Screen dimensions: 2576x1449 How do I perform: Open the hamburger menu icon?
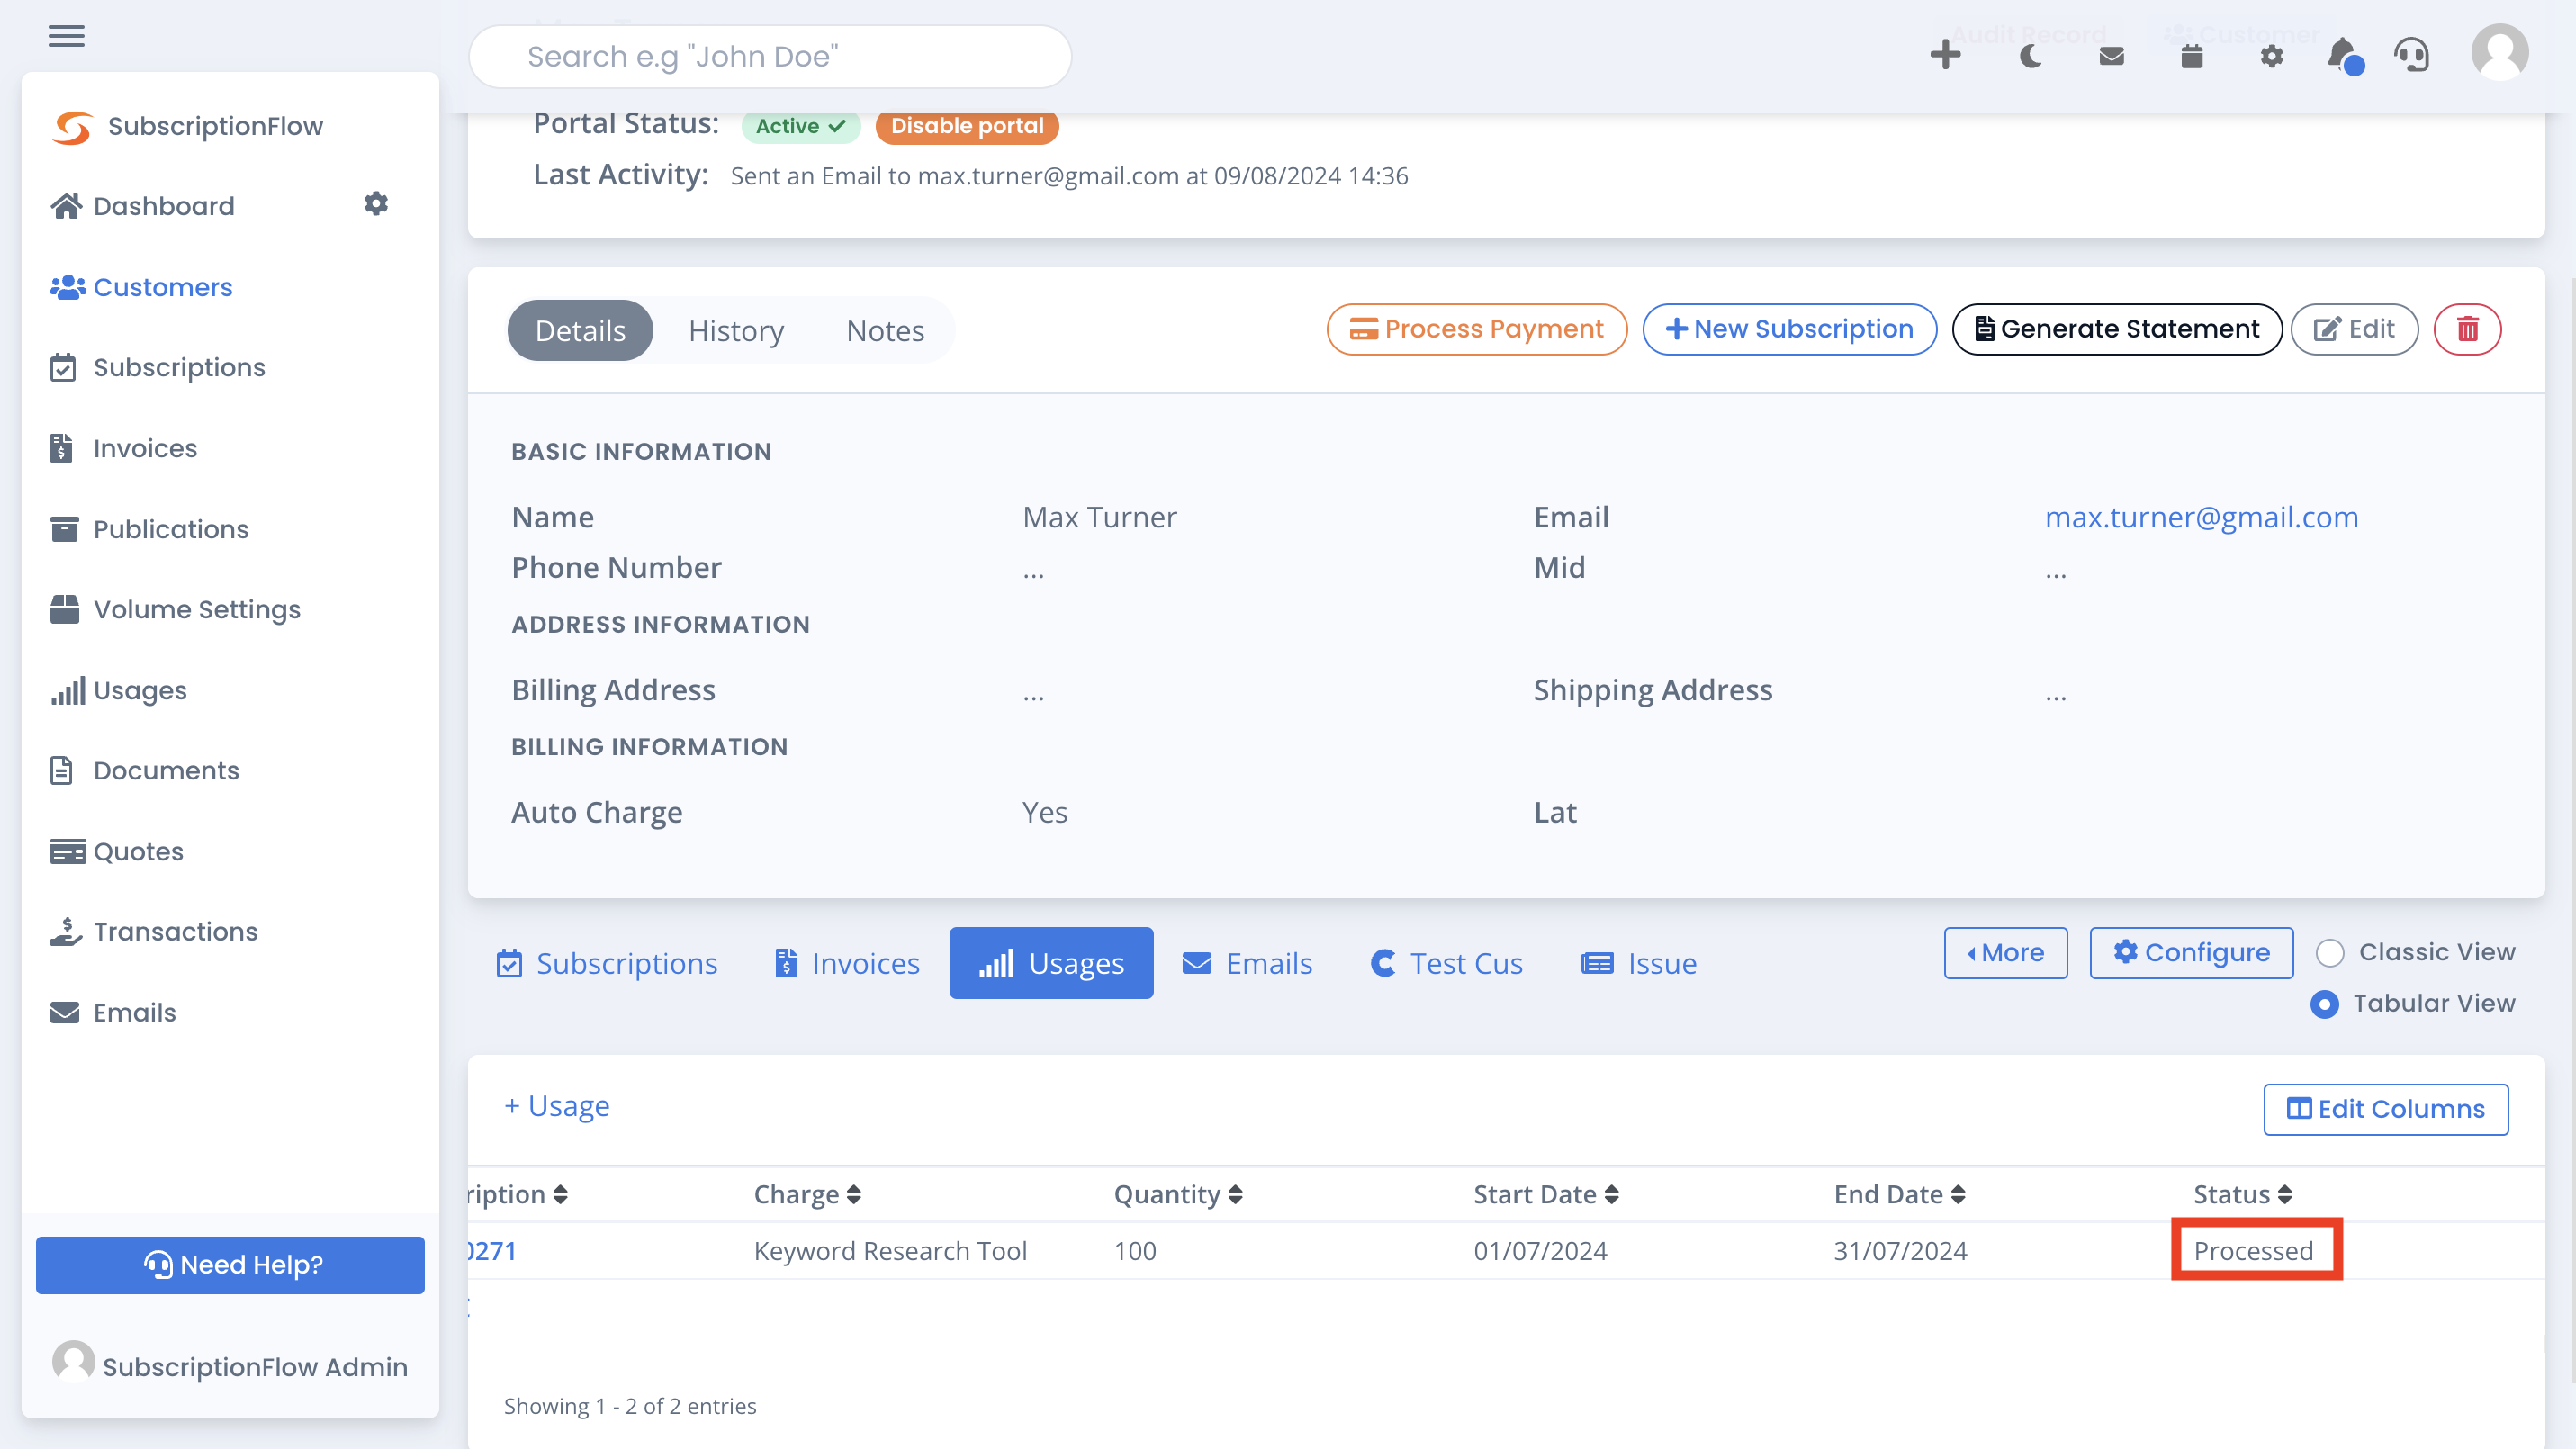click(x=66, y=36)
